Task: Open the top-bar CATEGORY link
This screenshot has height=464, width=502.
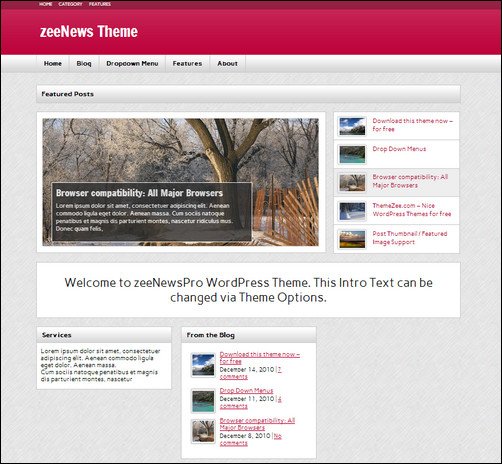Action: click(70, 4)
